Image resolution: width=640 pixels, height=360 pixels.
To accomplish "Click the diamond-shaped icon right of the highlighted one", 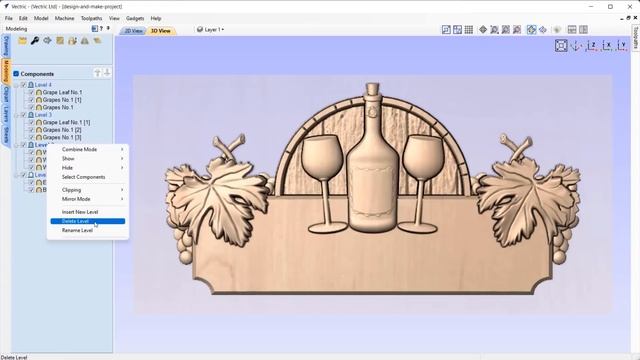I will [543, 29].
